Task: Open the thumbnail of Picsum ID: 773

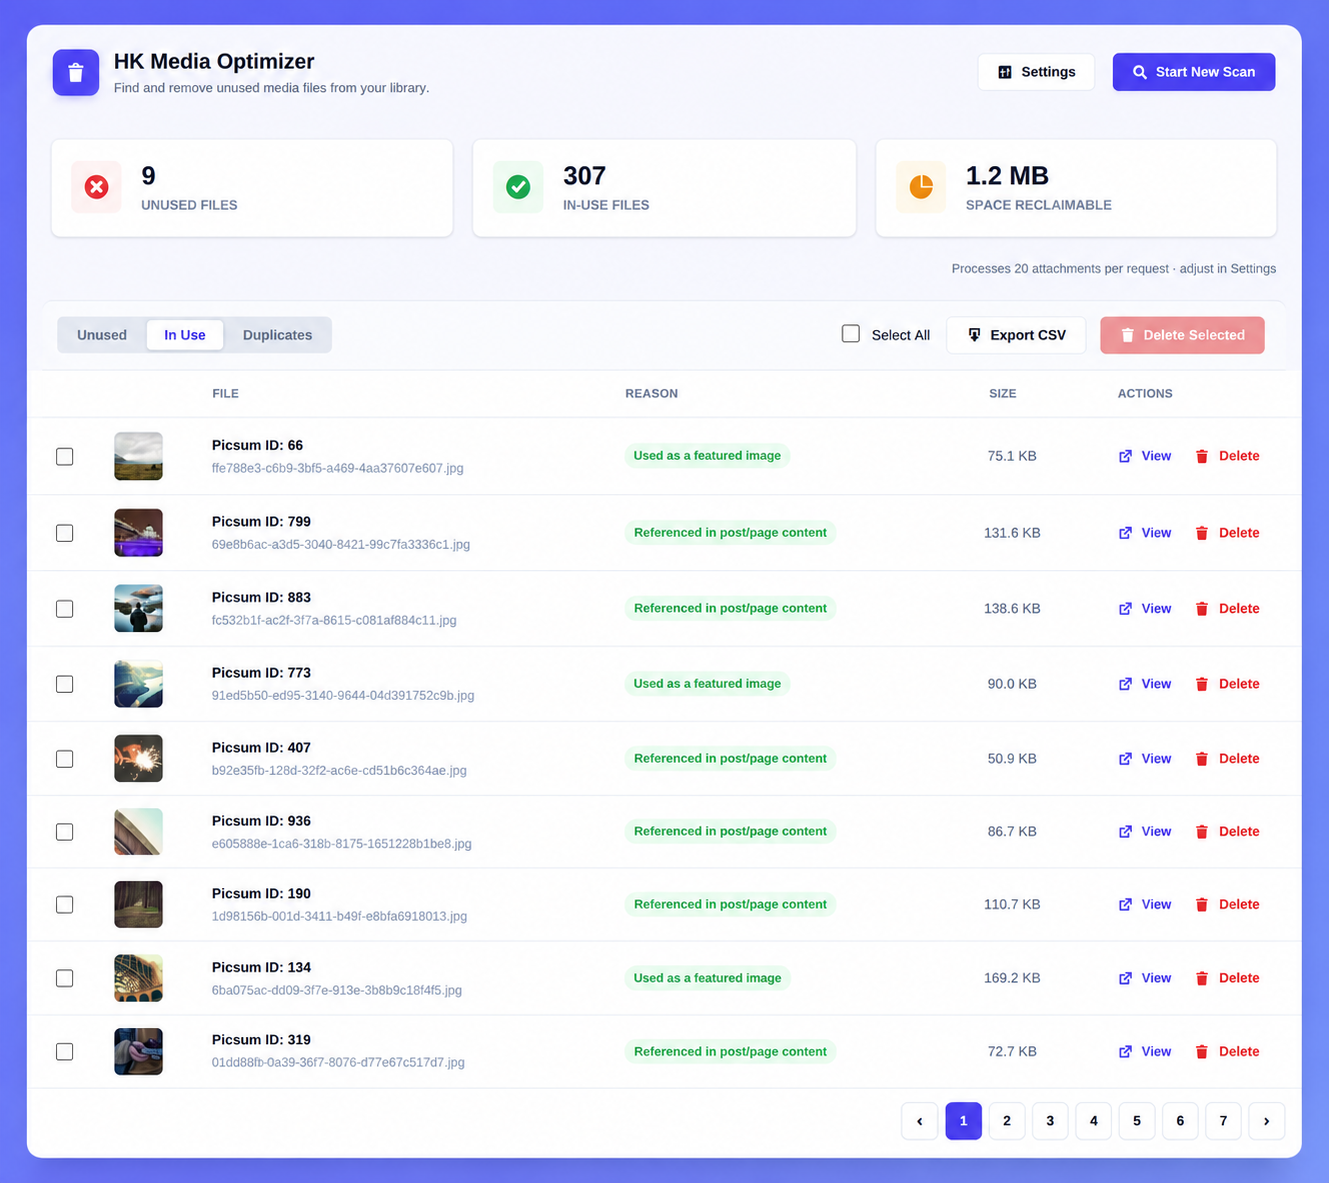Action: [x=138, y=684]
